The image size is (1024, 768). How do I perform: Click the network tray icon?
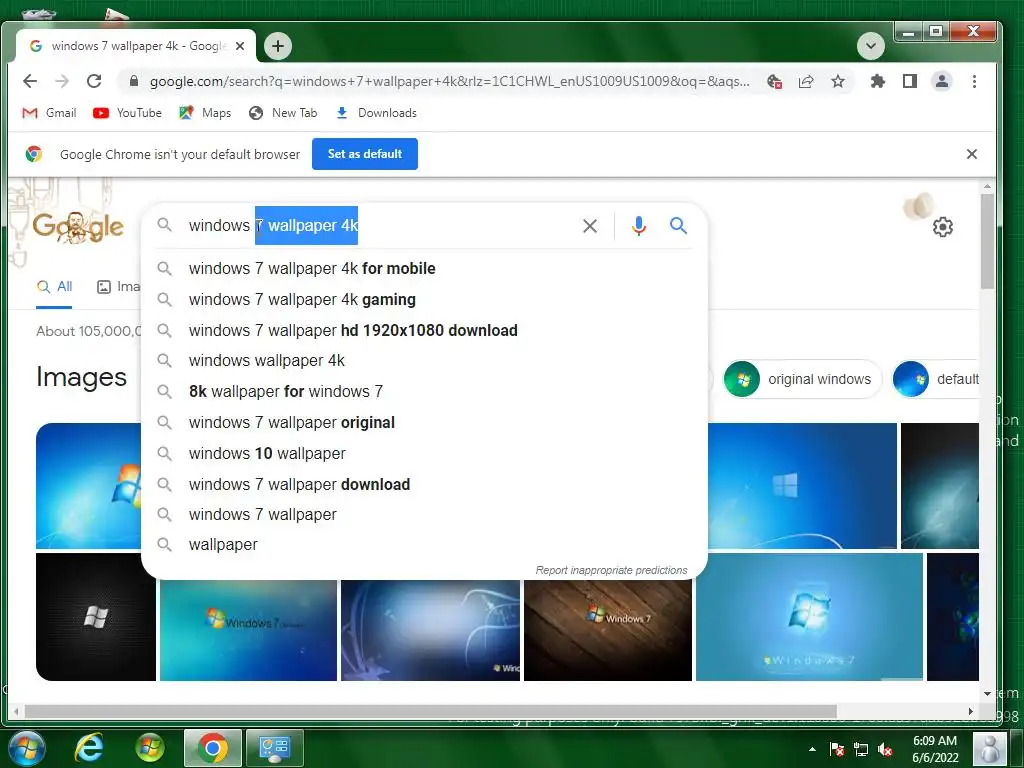[861, 750]
